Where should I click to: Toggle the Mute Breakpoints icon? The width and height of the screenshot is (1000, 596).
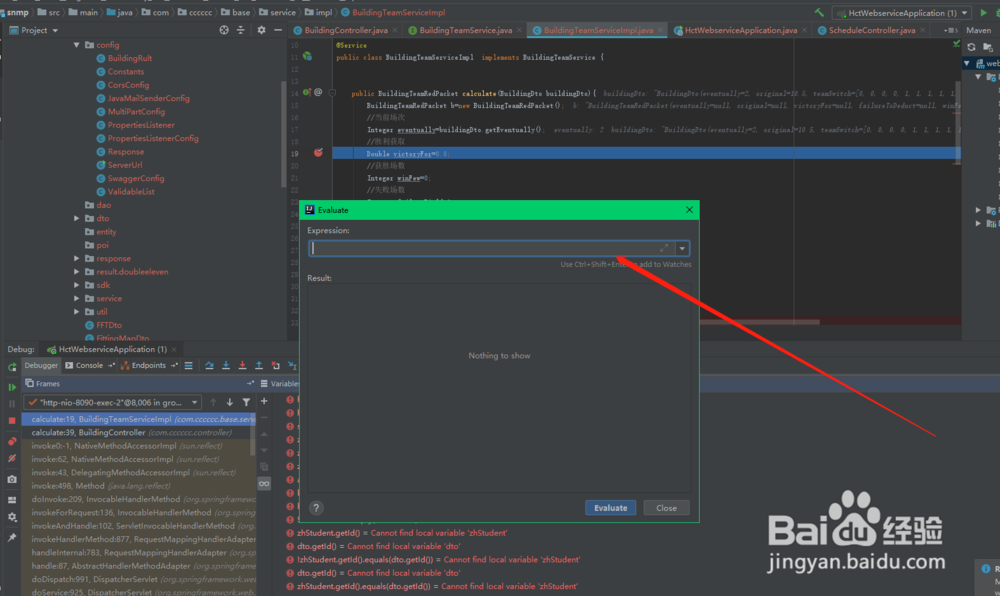(x=12, y=458)
